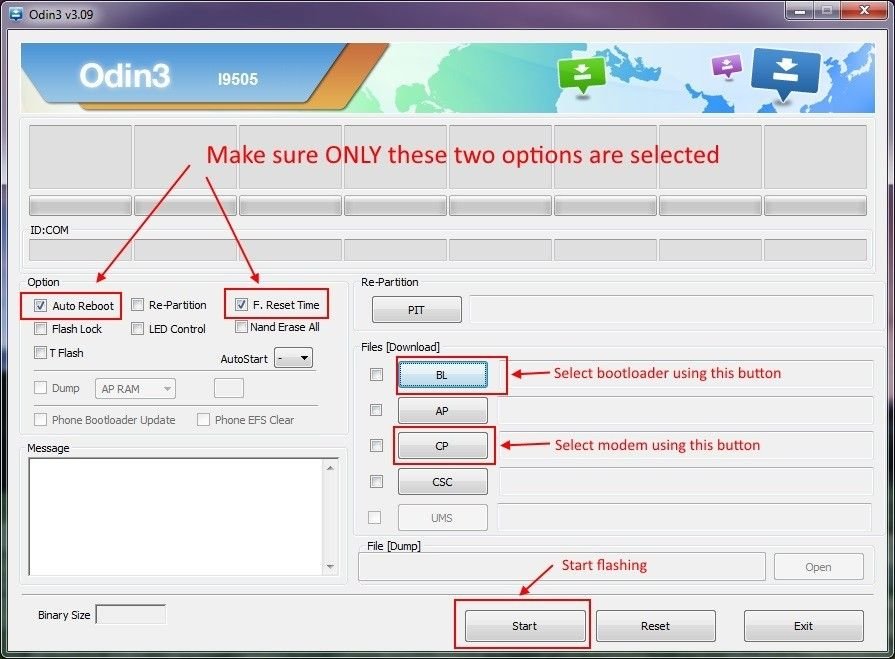The image size is (895, 659).
Task: Click the Odin3 title bar app icon
Action: point(15,14)
